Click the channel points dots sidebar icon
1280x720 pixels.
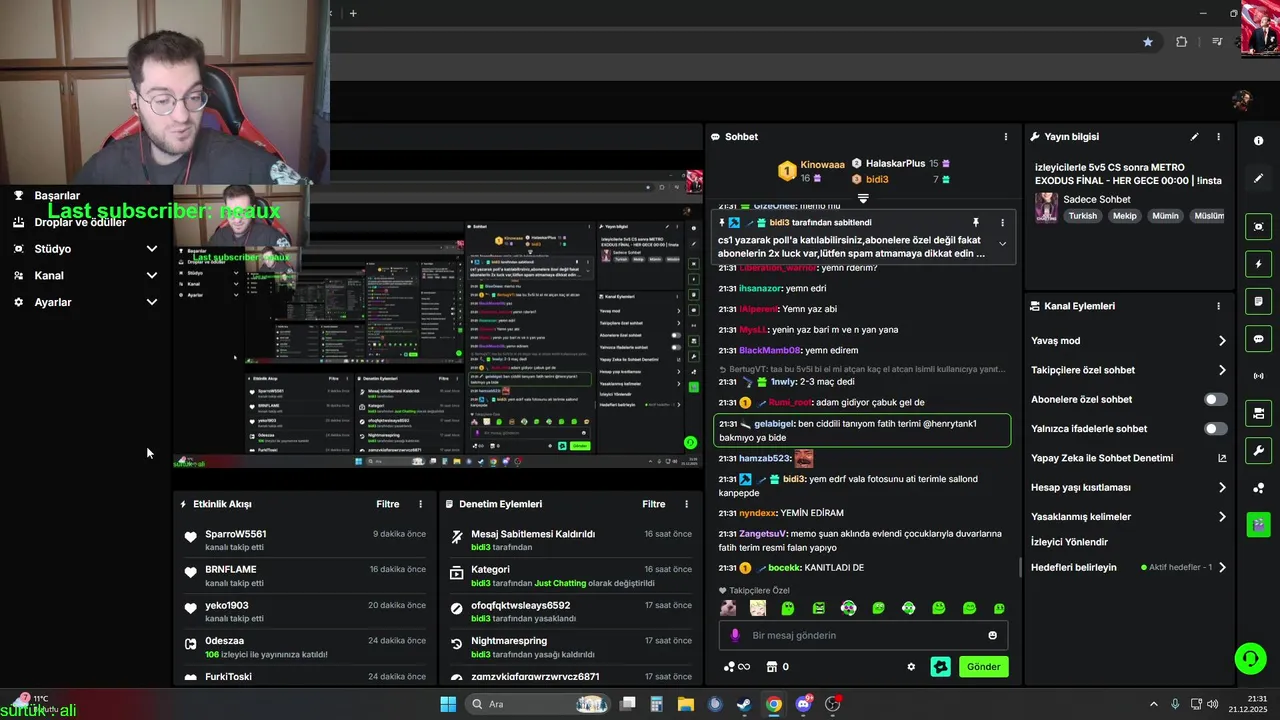point(1258,488)
